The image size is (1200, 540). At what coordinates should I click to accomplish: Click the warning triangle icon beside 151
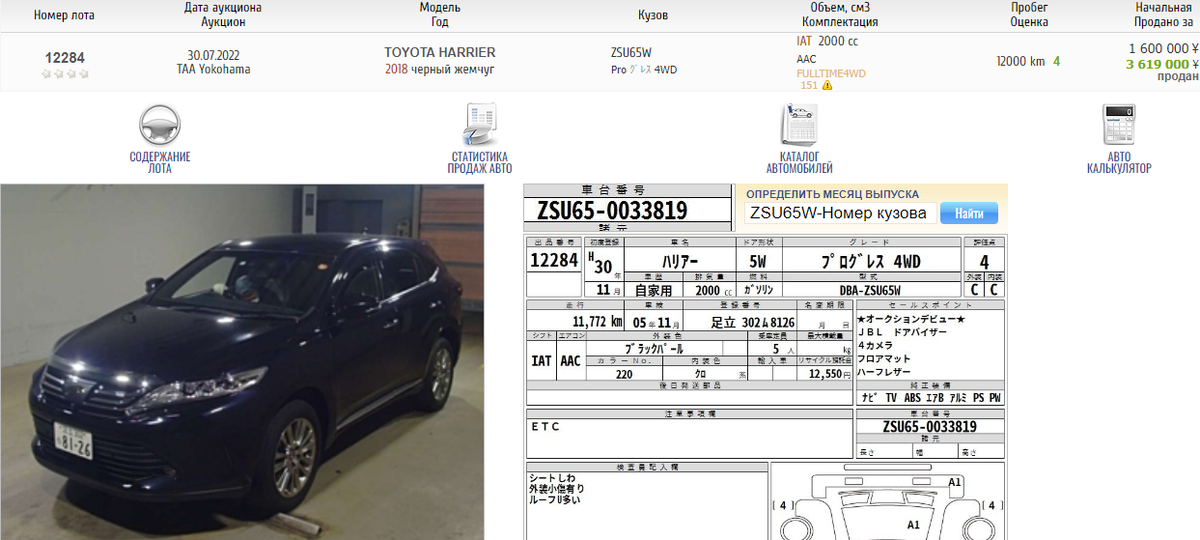coord(827,86)
